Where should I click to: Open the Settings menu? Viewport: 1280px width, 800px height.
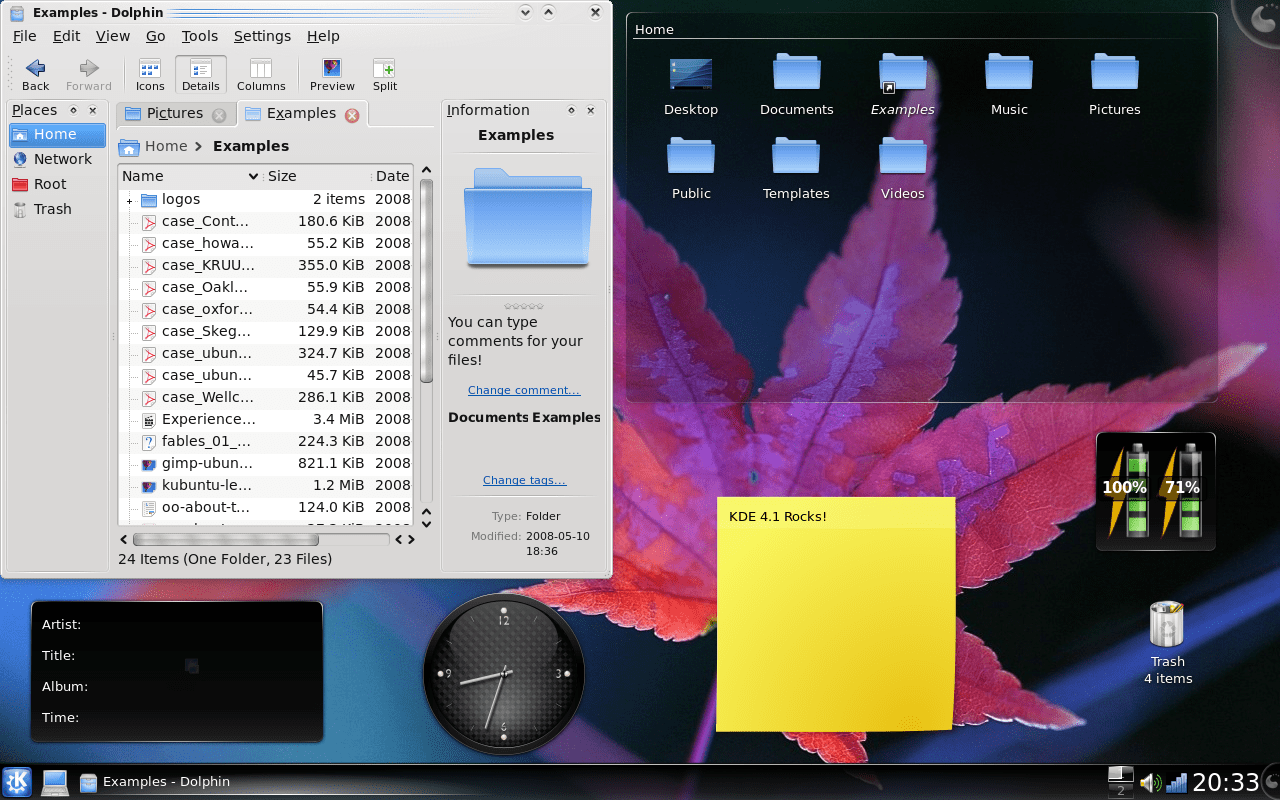[262, 36]
